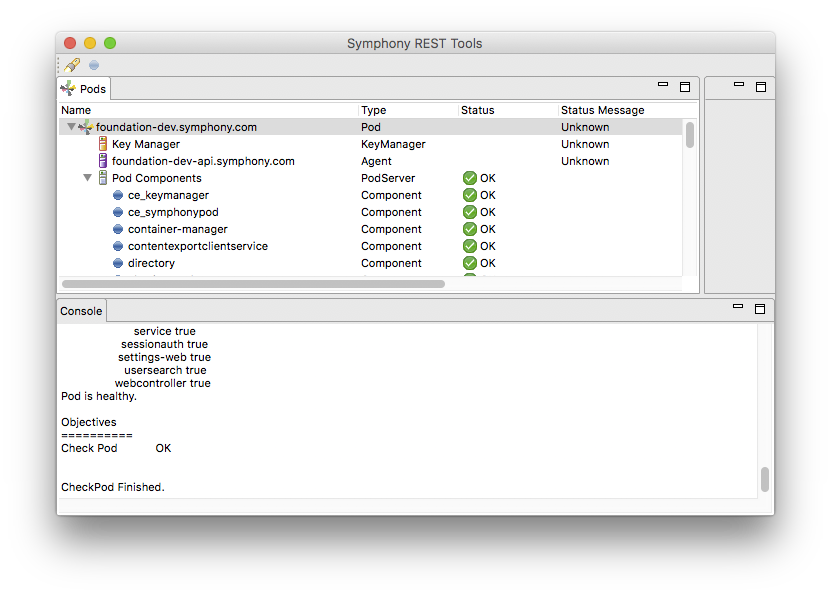The image size is (831, 596).
Task: Click the 'service true' console line
Action: pyautogui.click(x=165, y=331)
